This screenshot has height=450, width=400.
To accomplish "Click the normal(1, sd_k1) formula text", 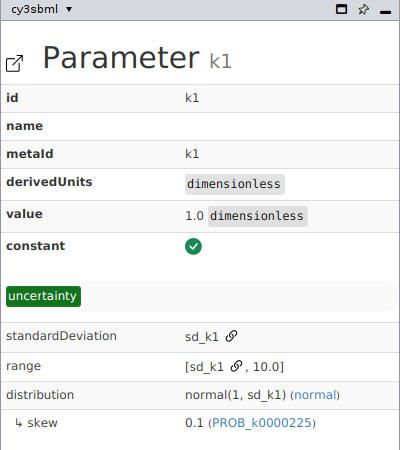I will (x=236, y=395).
